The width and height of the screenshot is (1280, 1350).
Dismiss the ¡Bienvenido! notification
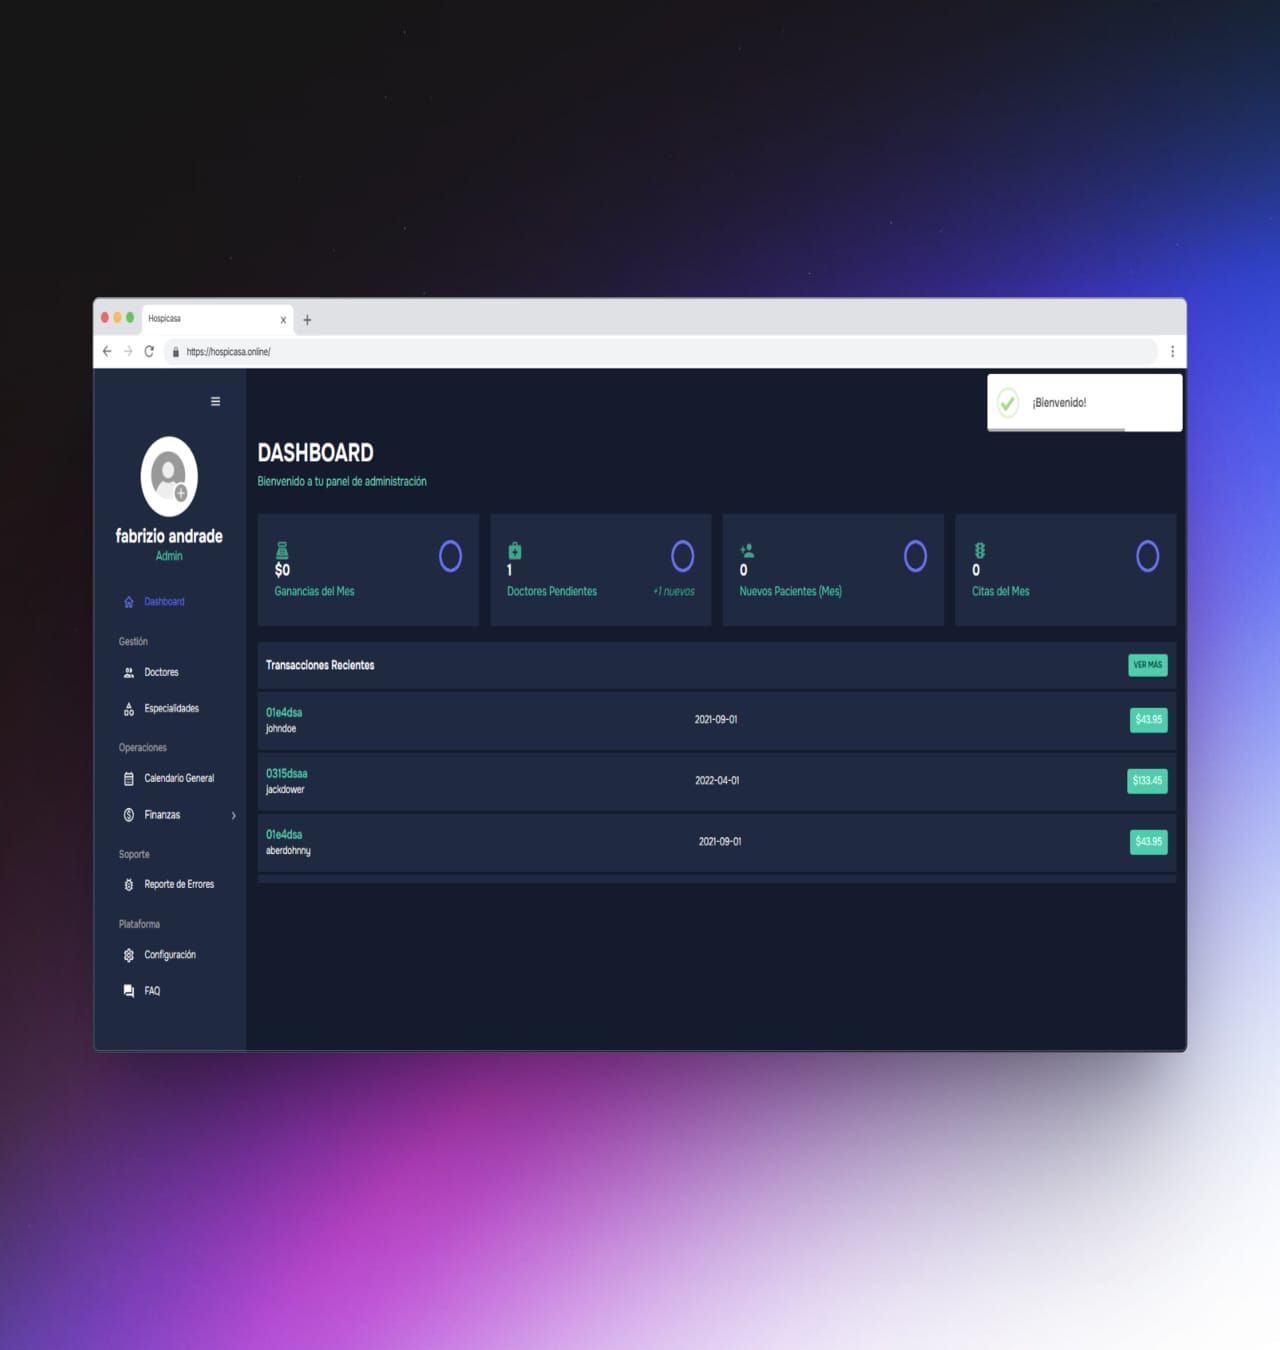[1083, 402]
